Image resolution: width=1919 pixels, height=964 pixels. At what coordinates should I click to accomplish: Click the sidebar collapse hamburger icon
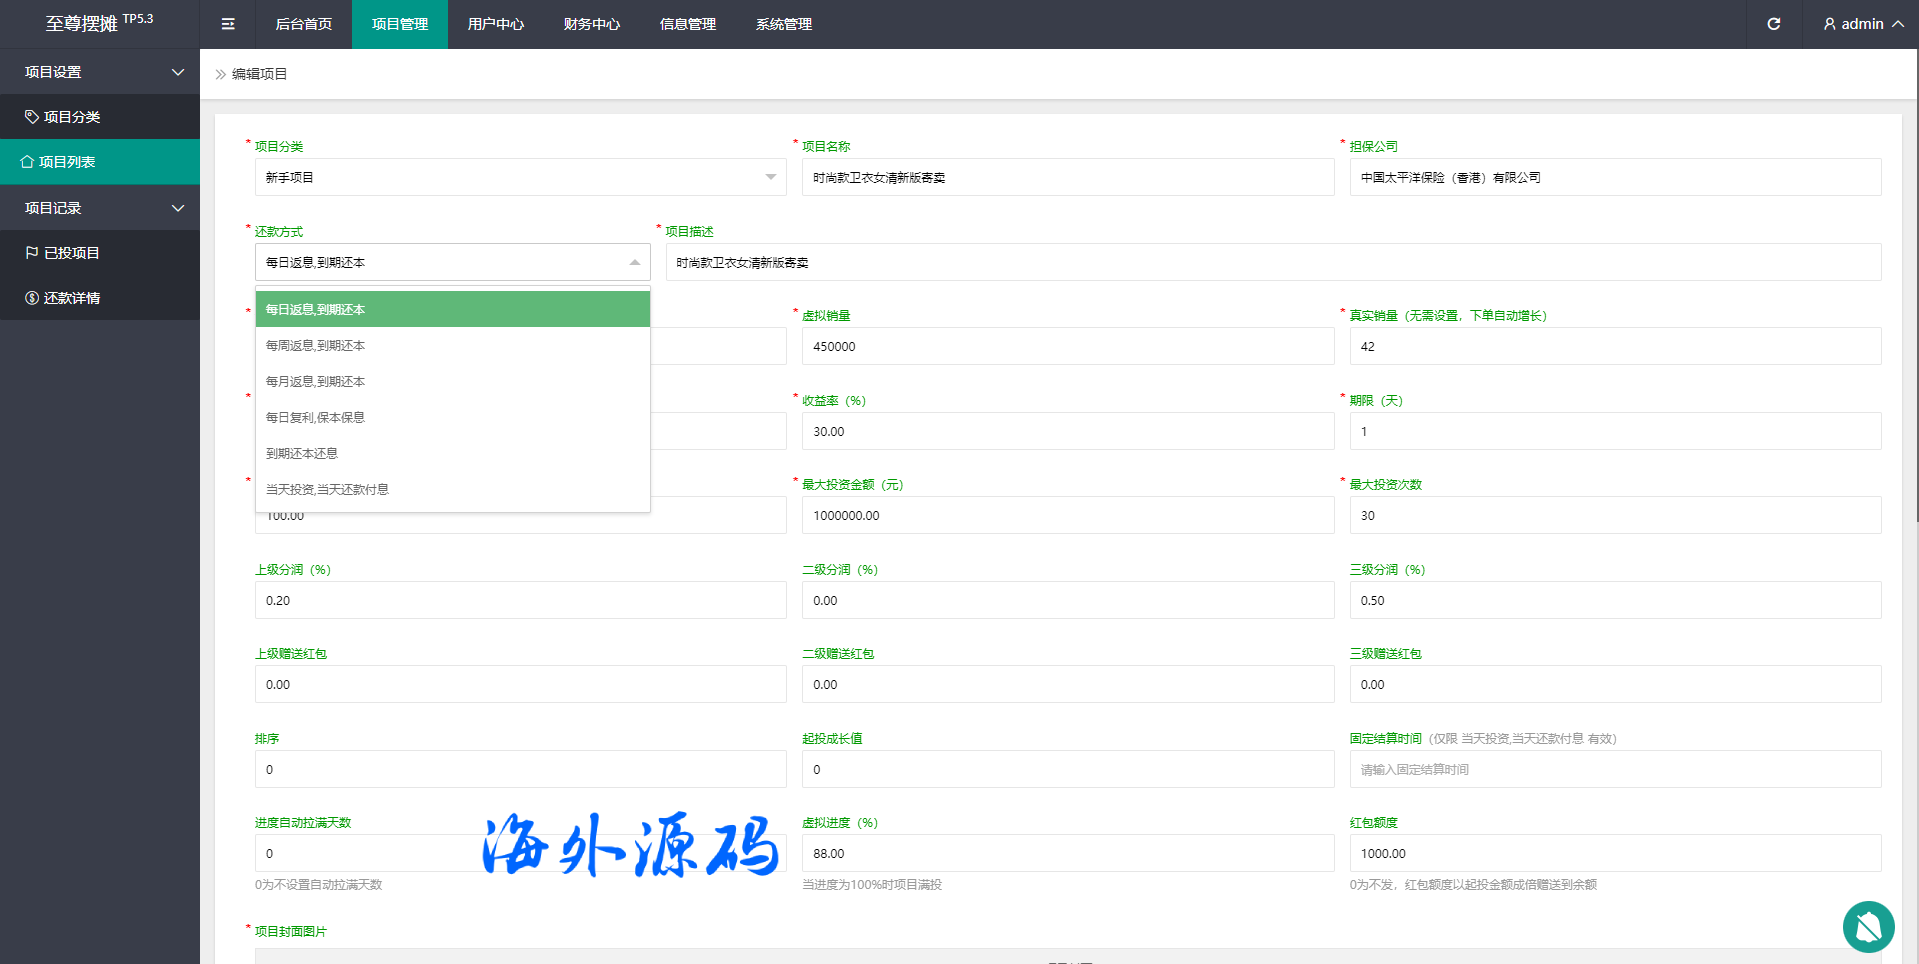coord(228,24)
